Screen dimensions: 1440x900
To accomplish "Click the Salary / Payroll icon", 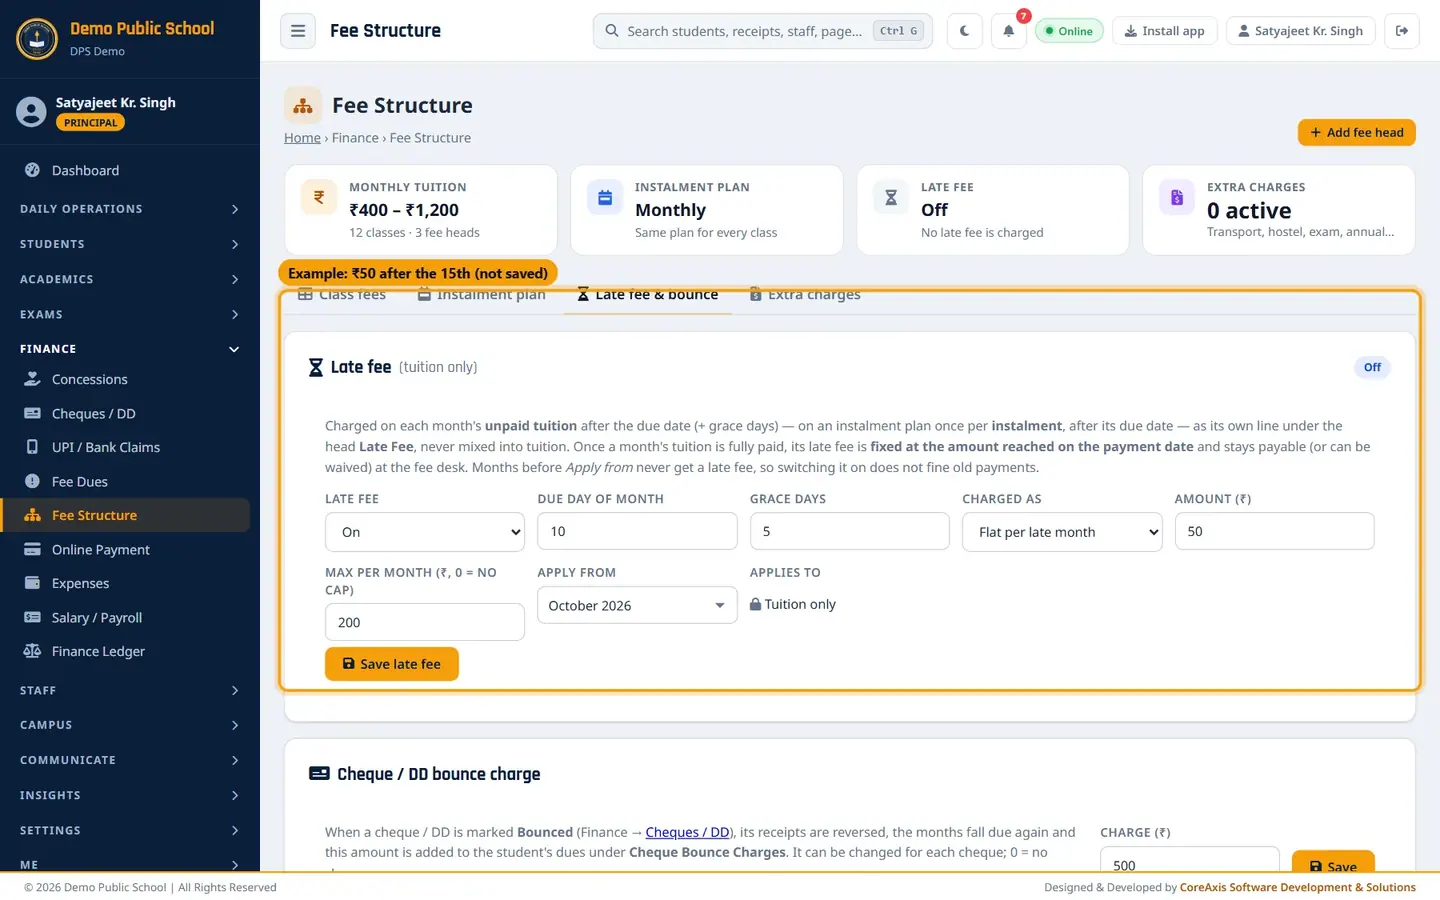I will (32, 618).
